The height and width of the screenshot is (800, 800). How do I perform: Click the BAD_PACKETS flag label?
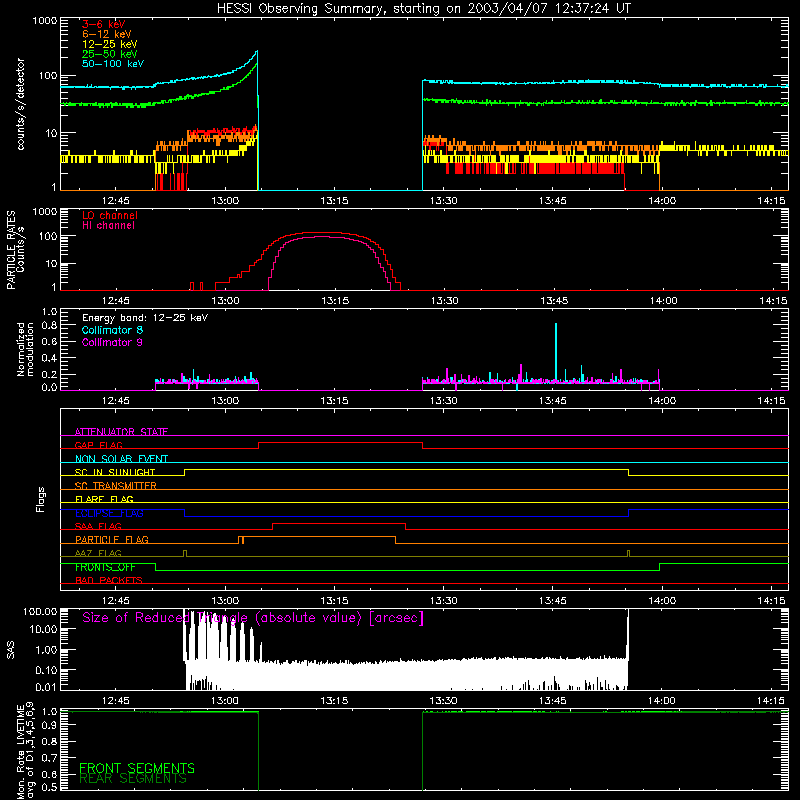tap(109, 580)
